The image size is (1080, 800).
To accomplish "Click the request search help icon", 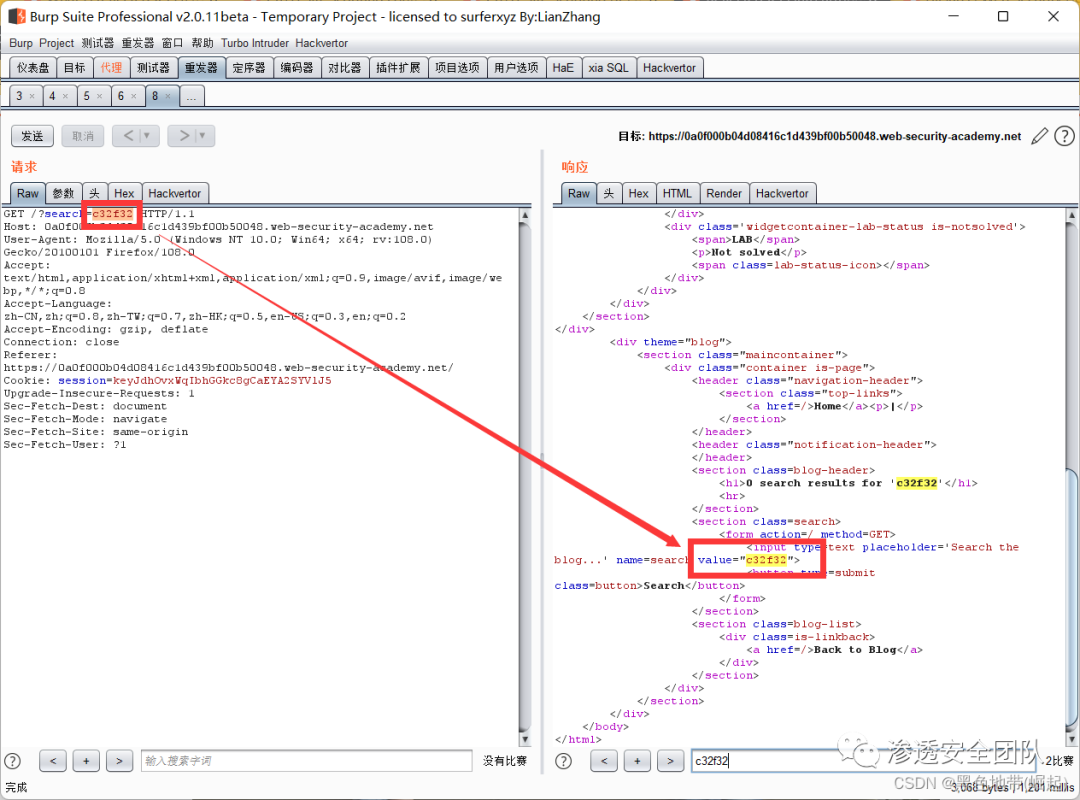I will (12, 761).
